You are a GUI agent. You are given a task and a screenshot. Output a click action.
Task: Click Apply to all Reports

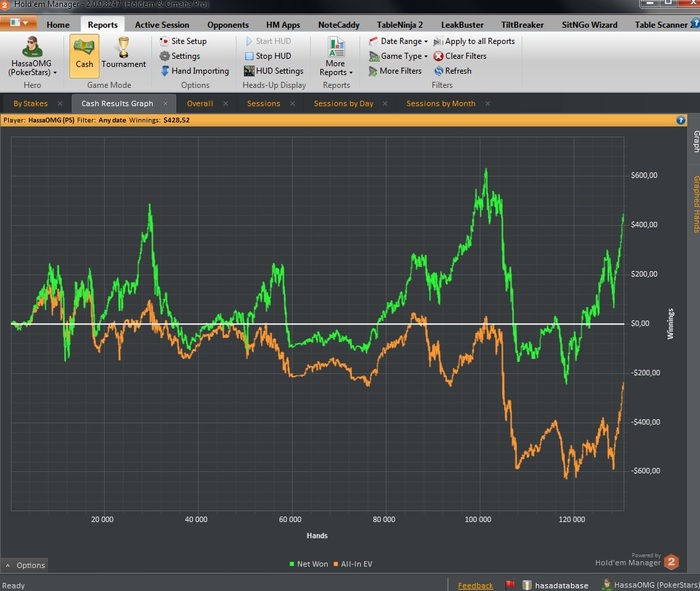(x=479, y=41)
